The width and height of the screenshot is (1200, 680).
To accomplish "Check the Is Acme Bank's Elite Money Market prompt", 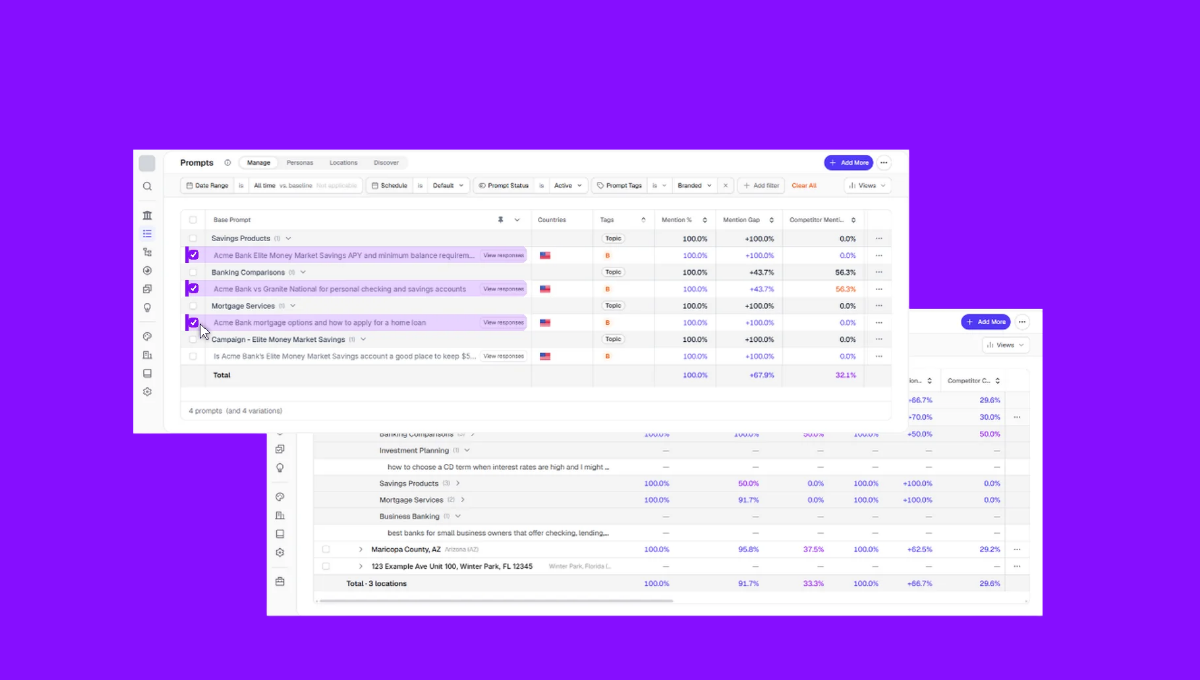I will pyautogui.click(x=193, y=356).
